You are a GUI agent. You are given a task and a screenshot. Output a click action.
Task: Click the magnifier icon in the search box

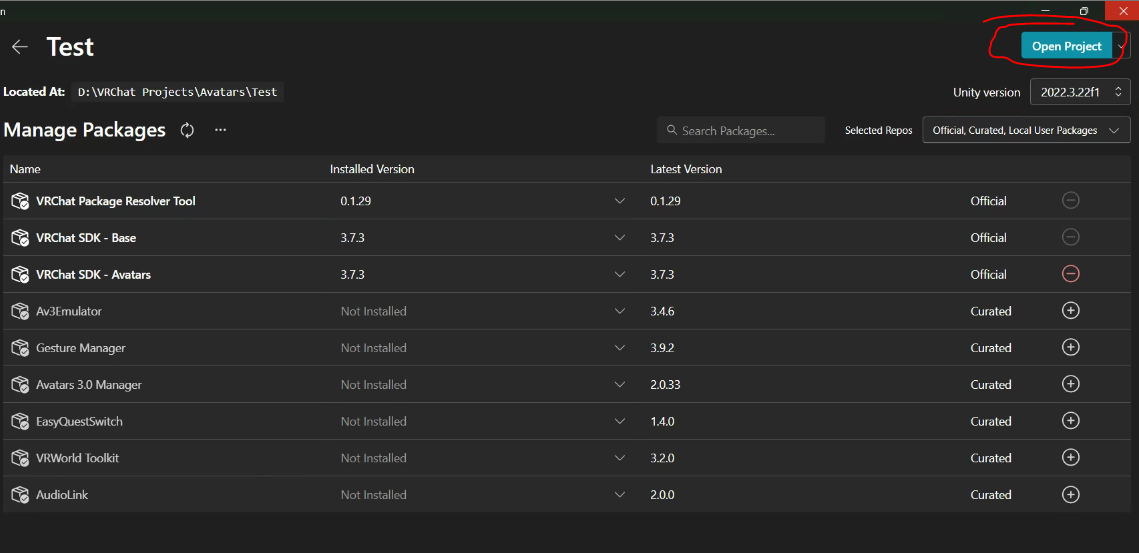point(672,131)
